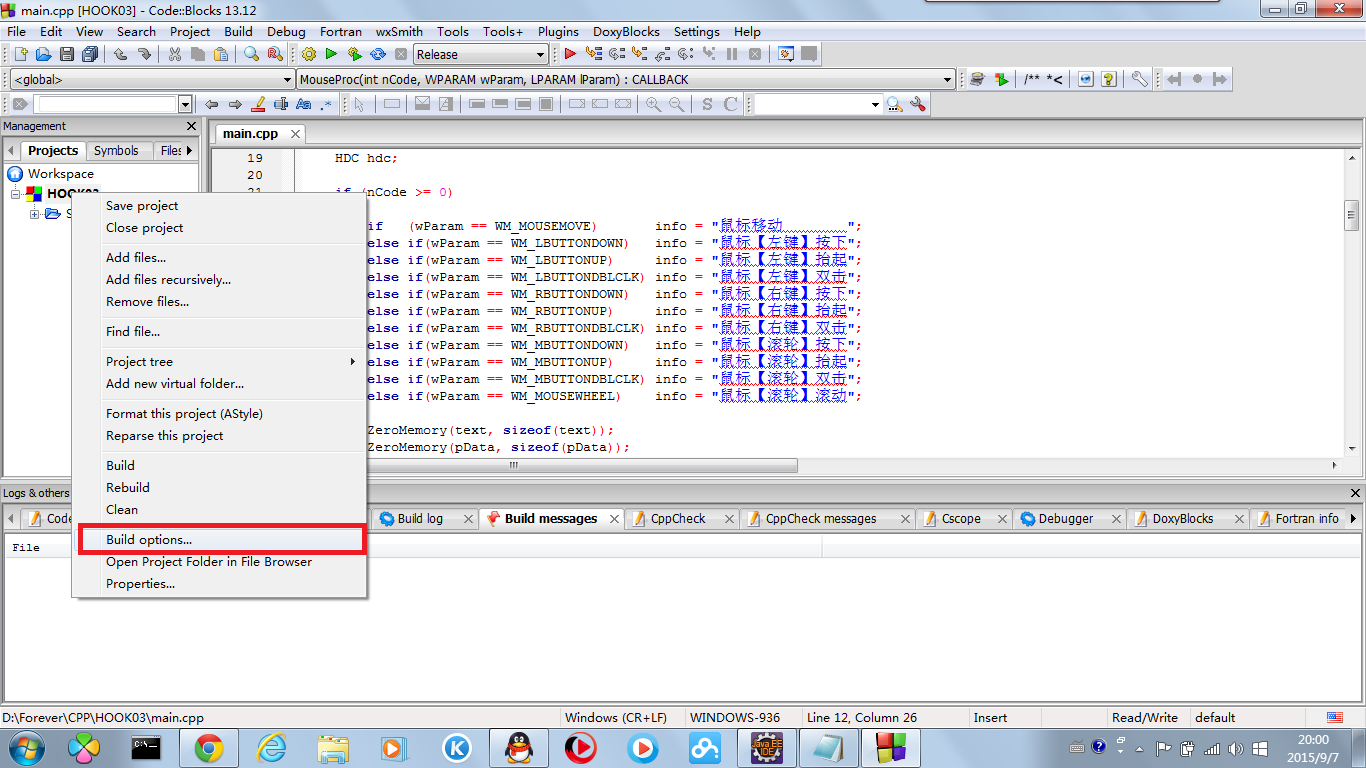Open the Release build target dropdown

click(x=541, y=54)
